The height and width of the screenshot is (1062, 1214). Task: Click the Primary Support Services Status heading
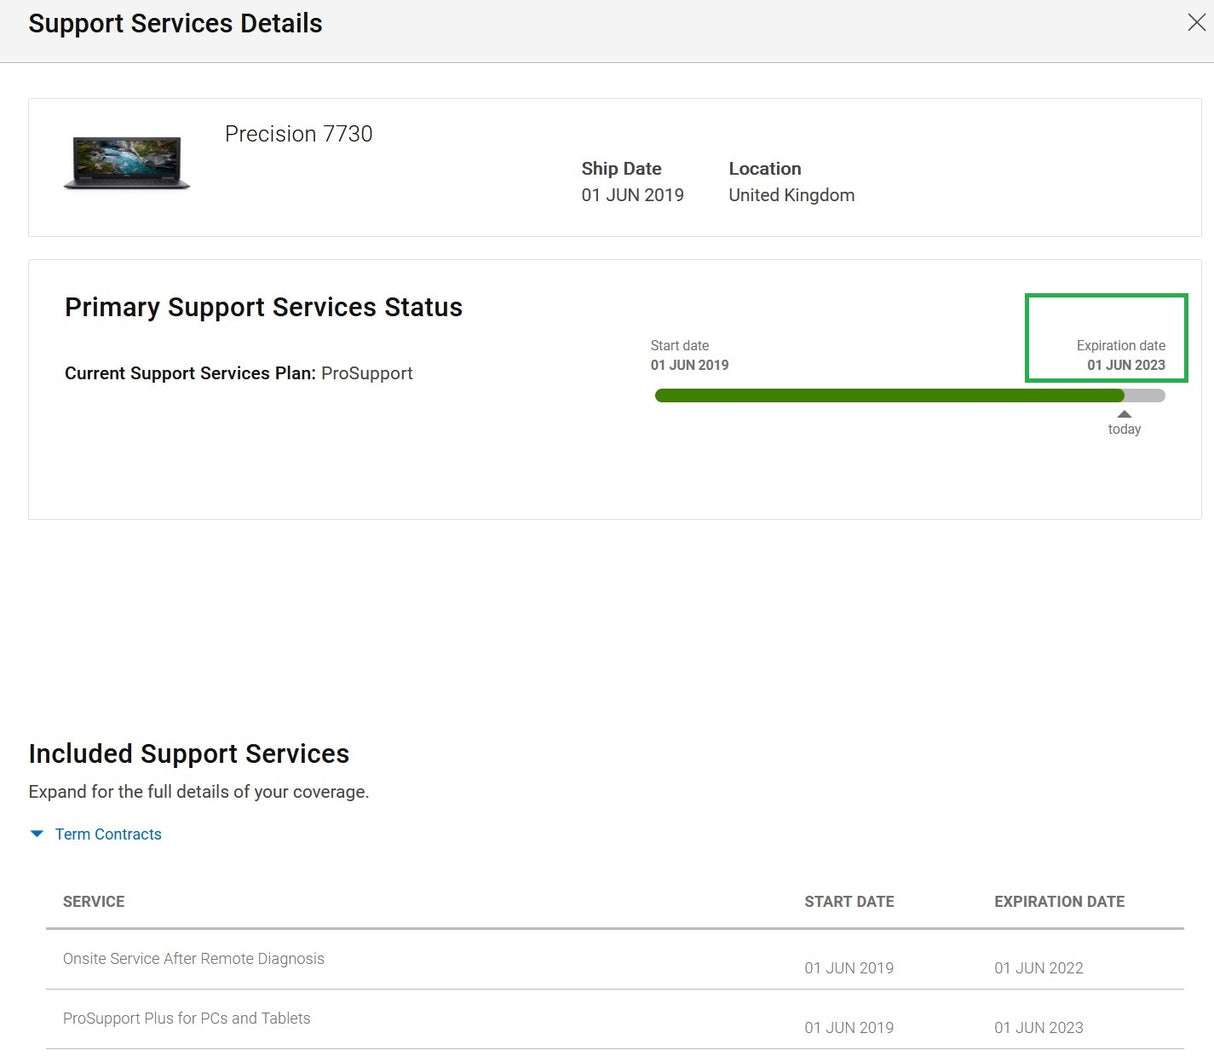pyautogui.click(x=264, y=307)
